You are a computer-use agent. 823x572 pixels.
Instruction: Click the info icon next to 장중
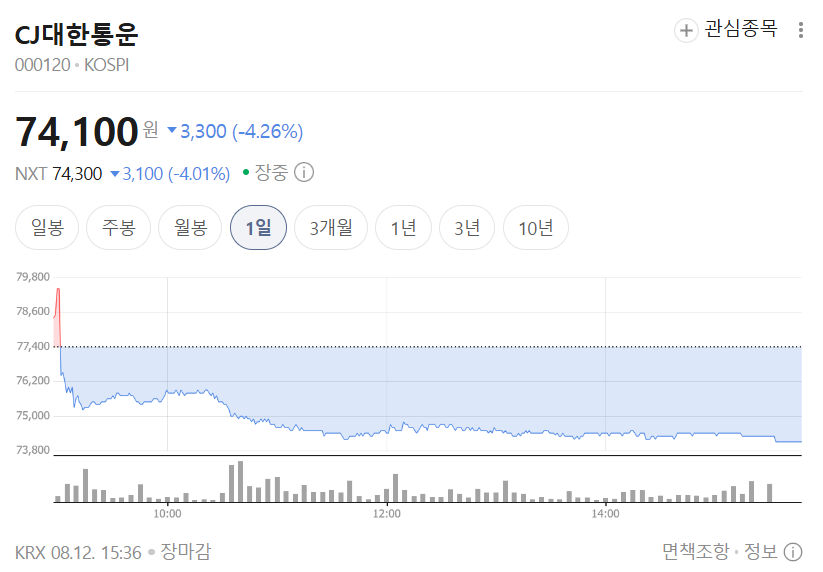(304, 172)
